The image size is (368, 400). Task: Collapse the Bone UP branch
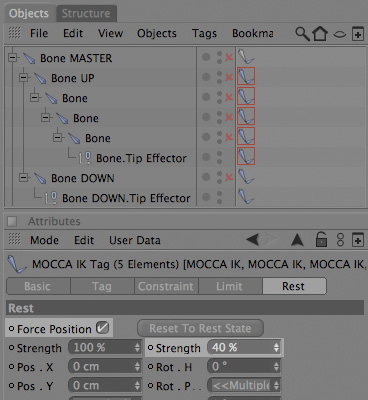pos(24,78)
